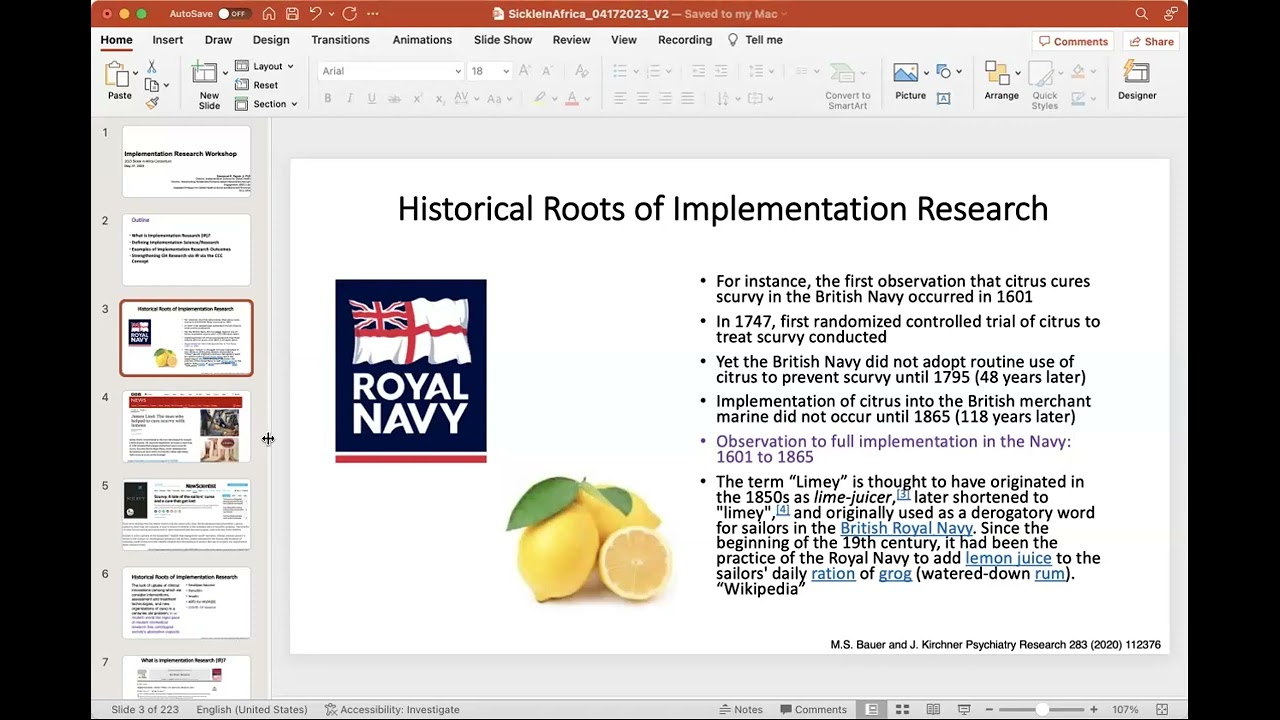Viewport: 1280px width, 720px height.
Task: Switch to the Design tab
Action: pyautogui.click(x=271, y=40)
